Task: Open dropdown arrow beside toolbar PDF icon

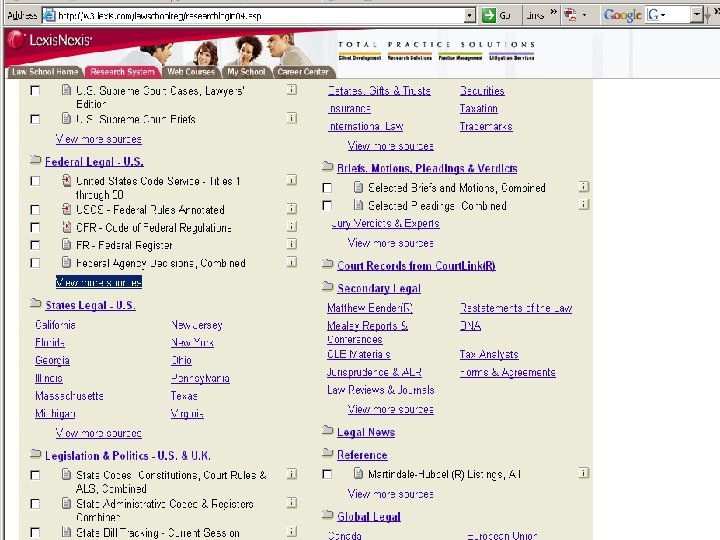Action: 584,15
